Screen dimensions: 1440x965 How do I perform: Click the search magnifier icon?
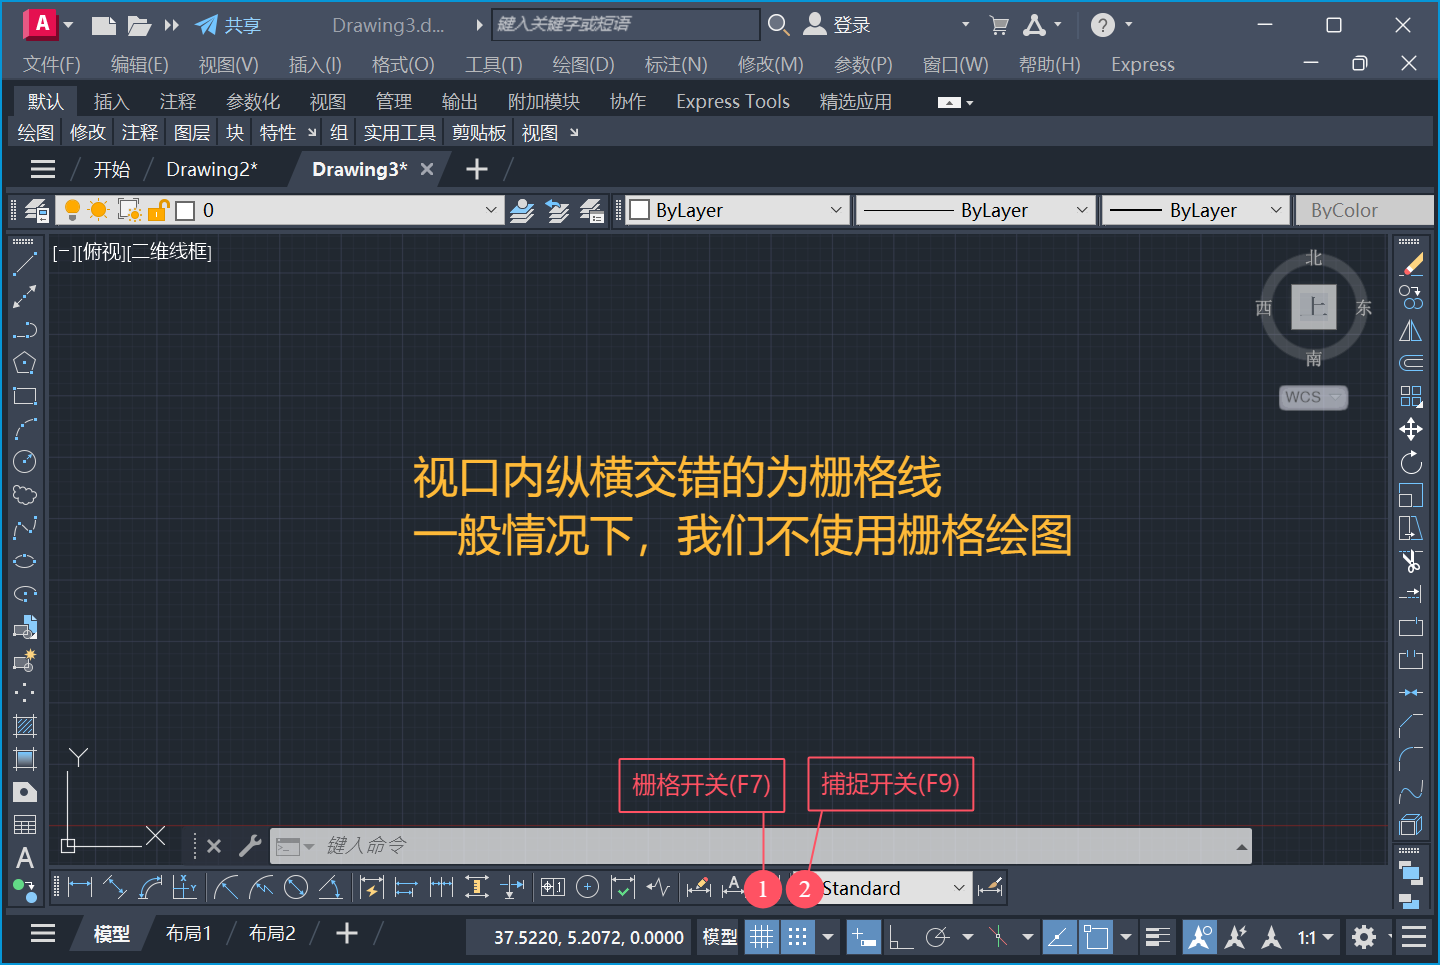tap(778, 24)
